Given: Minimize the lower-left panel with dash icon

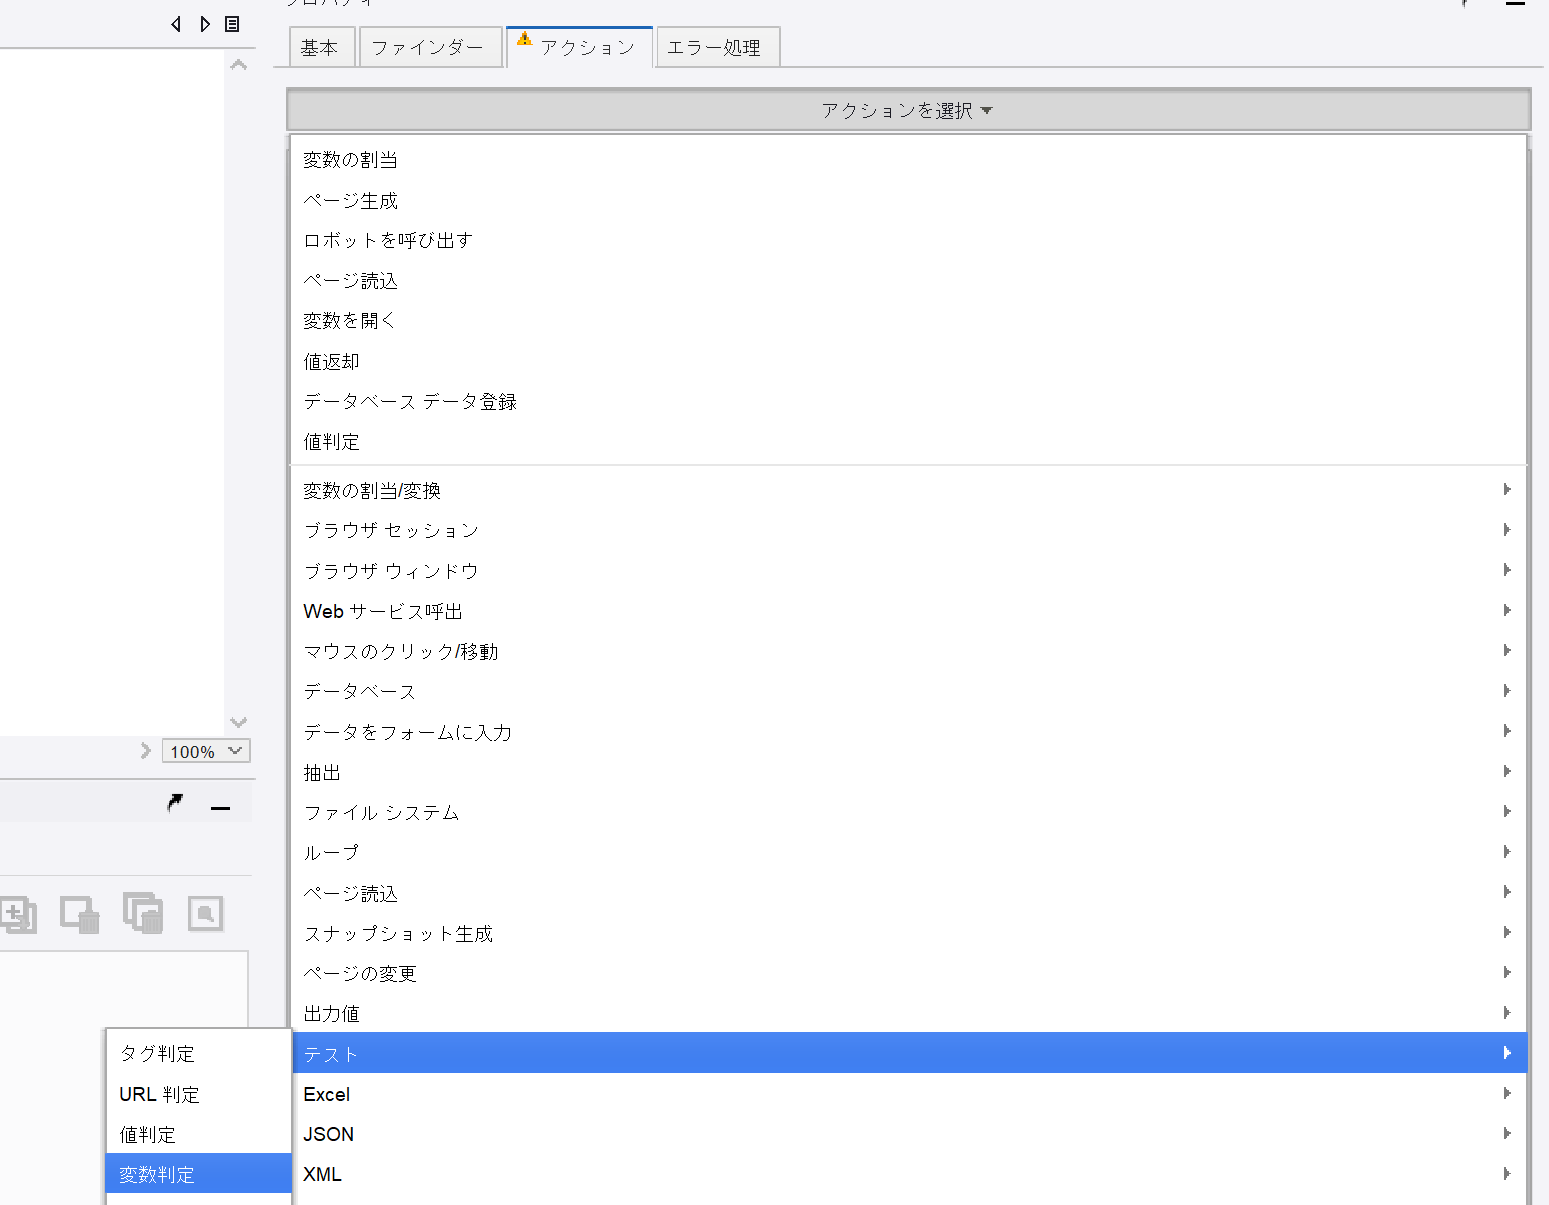Looking at the screenshot, I should [221, 807].
